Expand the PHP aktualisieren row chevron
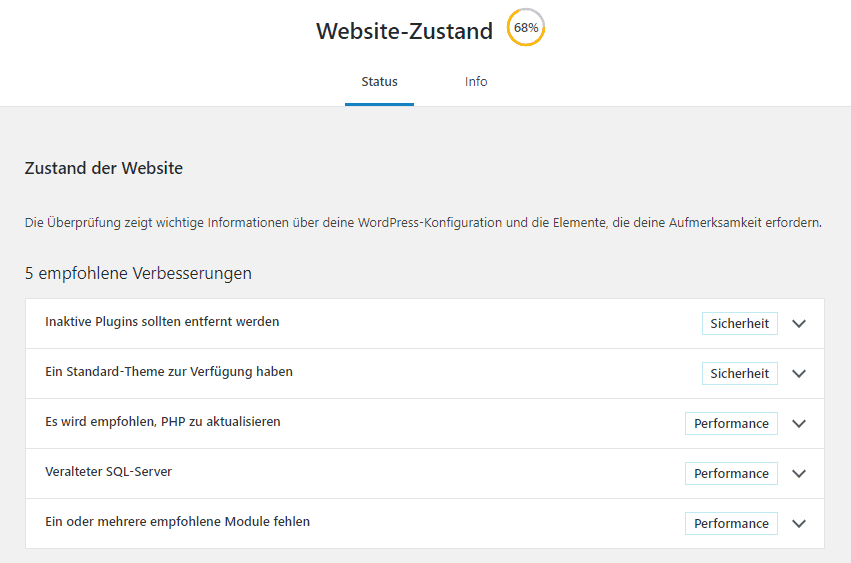Image resolution: width=851 pixels, height=563 pixels. point(798,424)
